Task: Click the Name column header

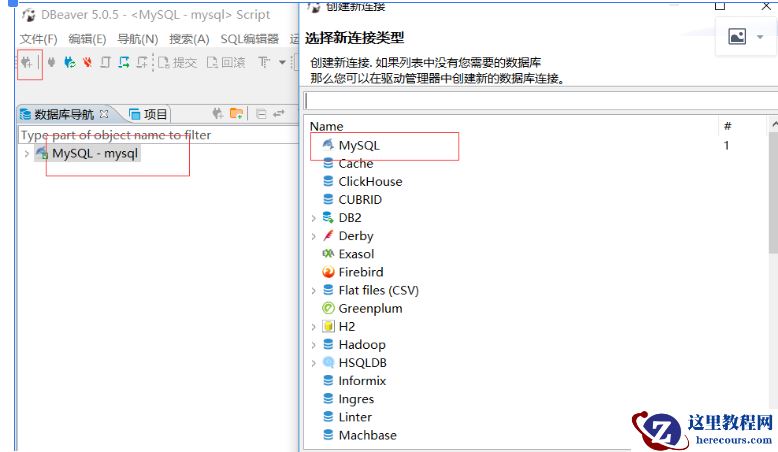Action: click(326, 127)
